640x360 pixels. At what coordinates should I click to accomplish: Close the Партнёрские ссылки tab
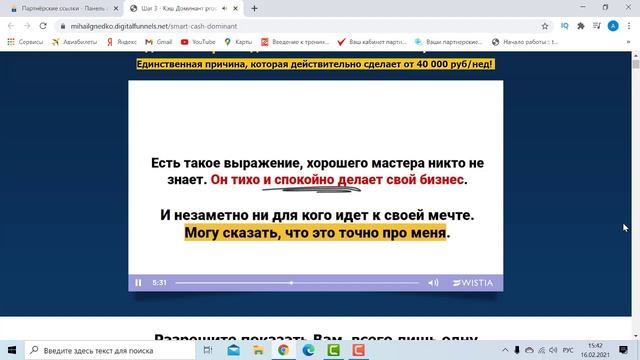click(116, 8)
